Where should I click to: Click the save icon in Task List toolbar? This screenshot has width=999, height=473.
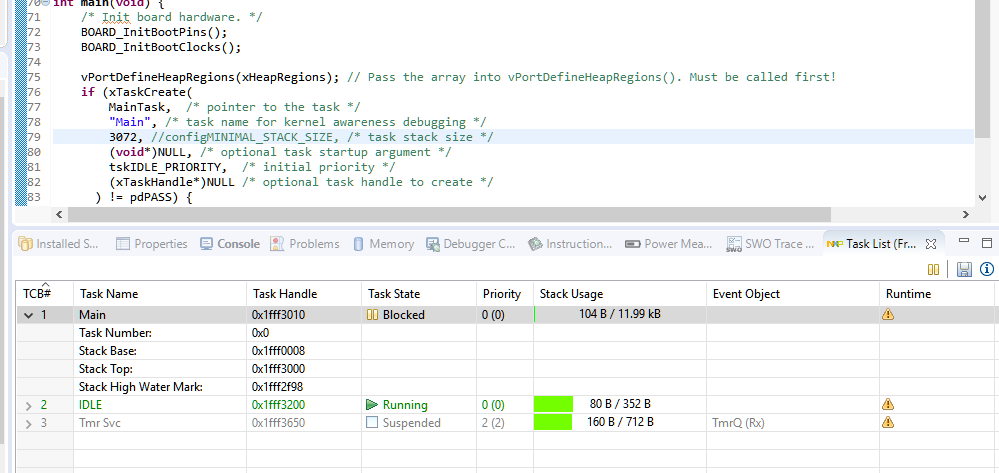(964, 269)
